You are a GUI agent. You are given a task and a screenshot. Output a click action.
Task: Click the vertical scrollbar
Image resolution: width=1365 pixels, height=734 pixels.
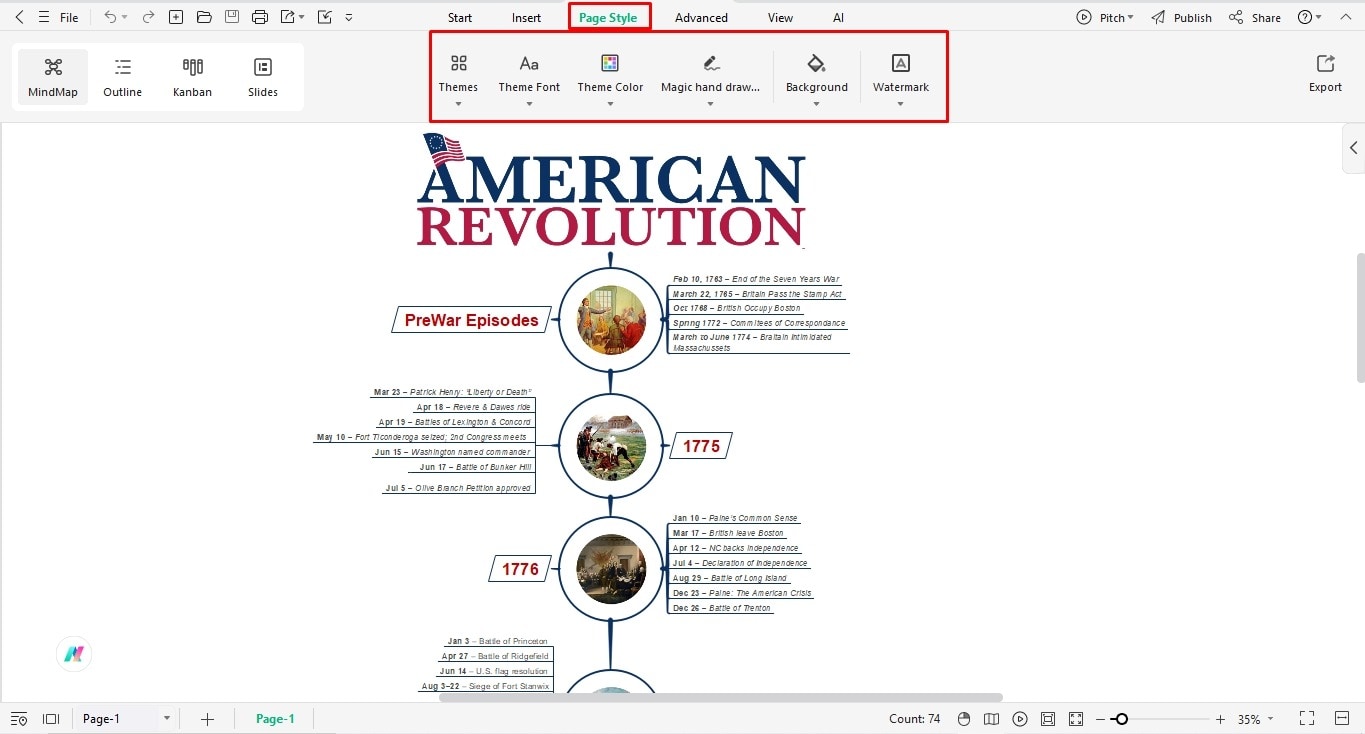pyautogui.click(x=1360, y=316)
